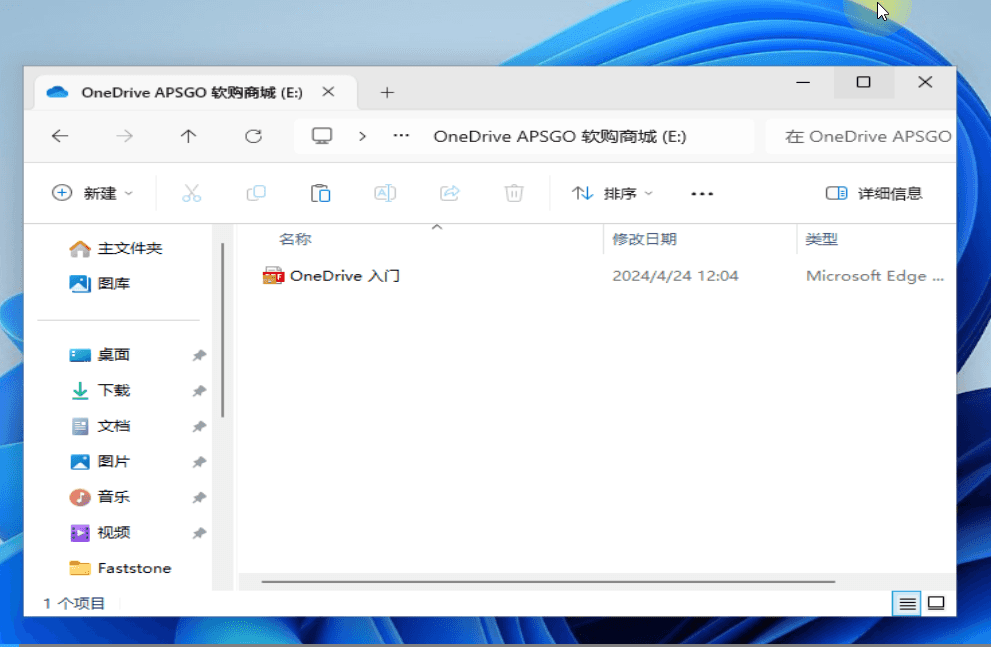Click the This PC monitor icon in address bar
The width and height of the screenshot is (991, 647).
322,136
